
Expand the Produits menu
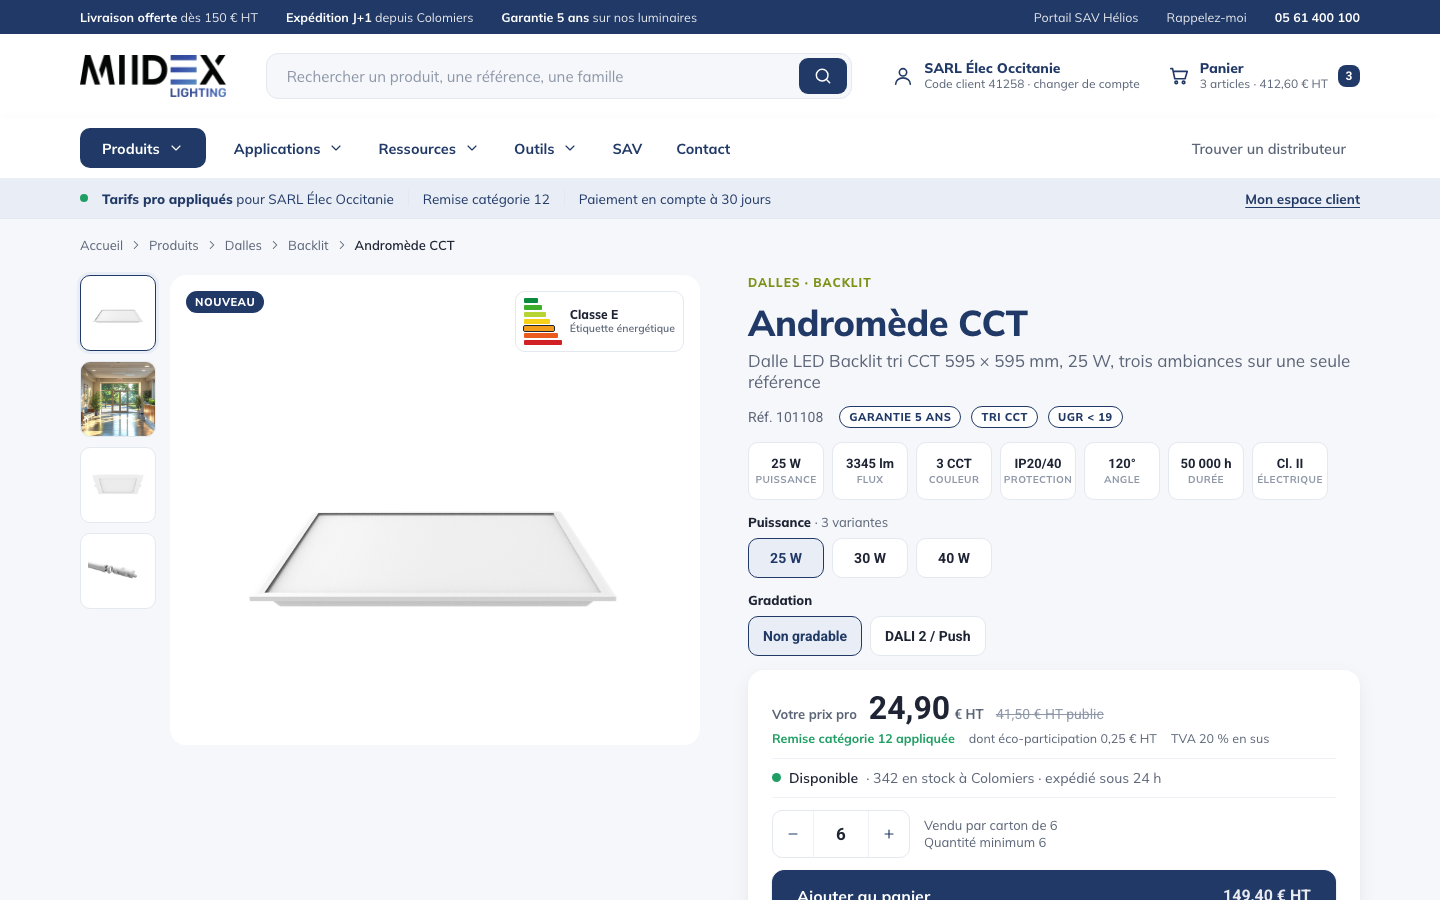[143, 148]
